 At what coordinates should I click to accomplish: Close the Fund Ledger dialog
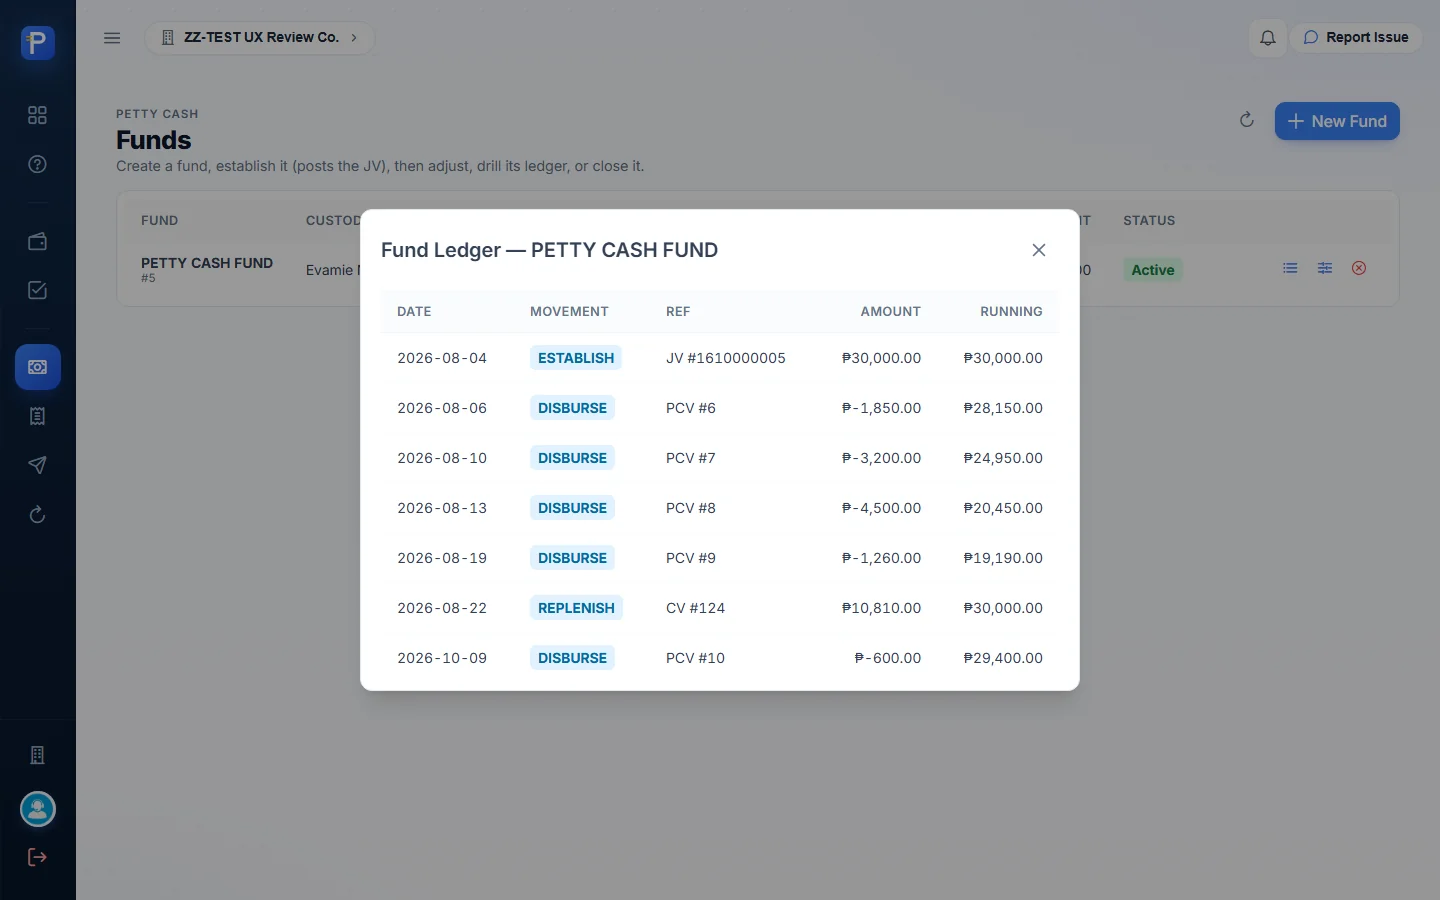coord(1039,250)
